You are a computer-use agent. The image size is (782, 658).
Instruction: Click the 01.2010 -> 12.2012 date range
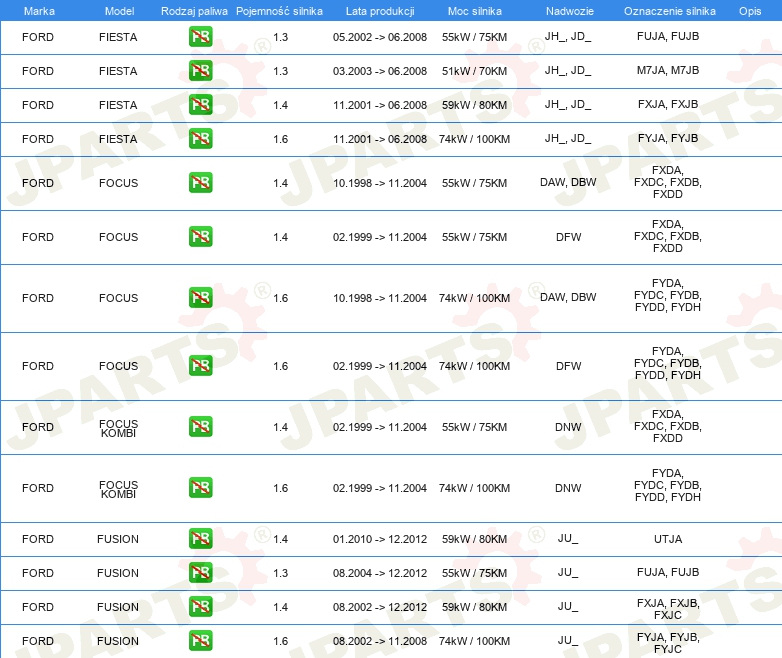click(x=380, y=539)
